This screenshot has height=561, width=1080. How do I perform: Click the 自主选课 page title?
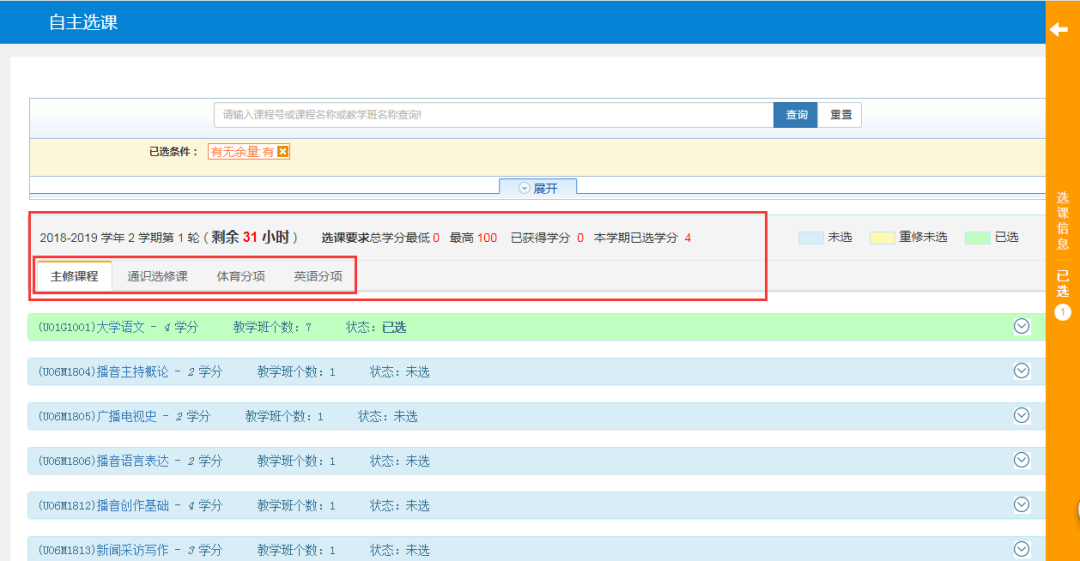[83, 22]
